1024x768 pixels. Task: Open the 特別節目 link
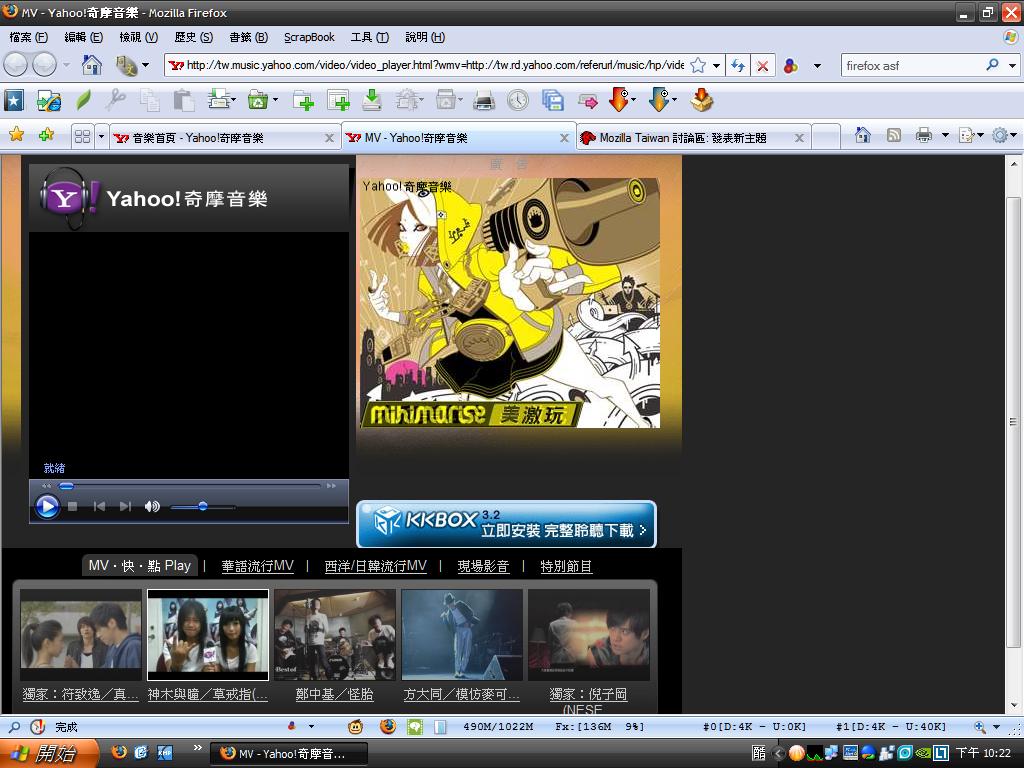tap(566, 566)
